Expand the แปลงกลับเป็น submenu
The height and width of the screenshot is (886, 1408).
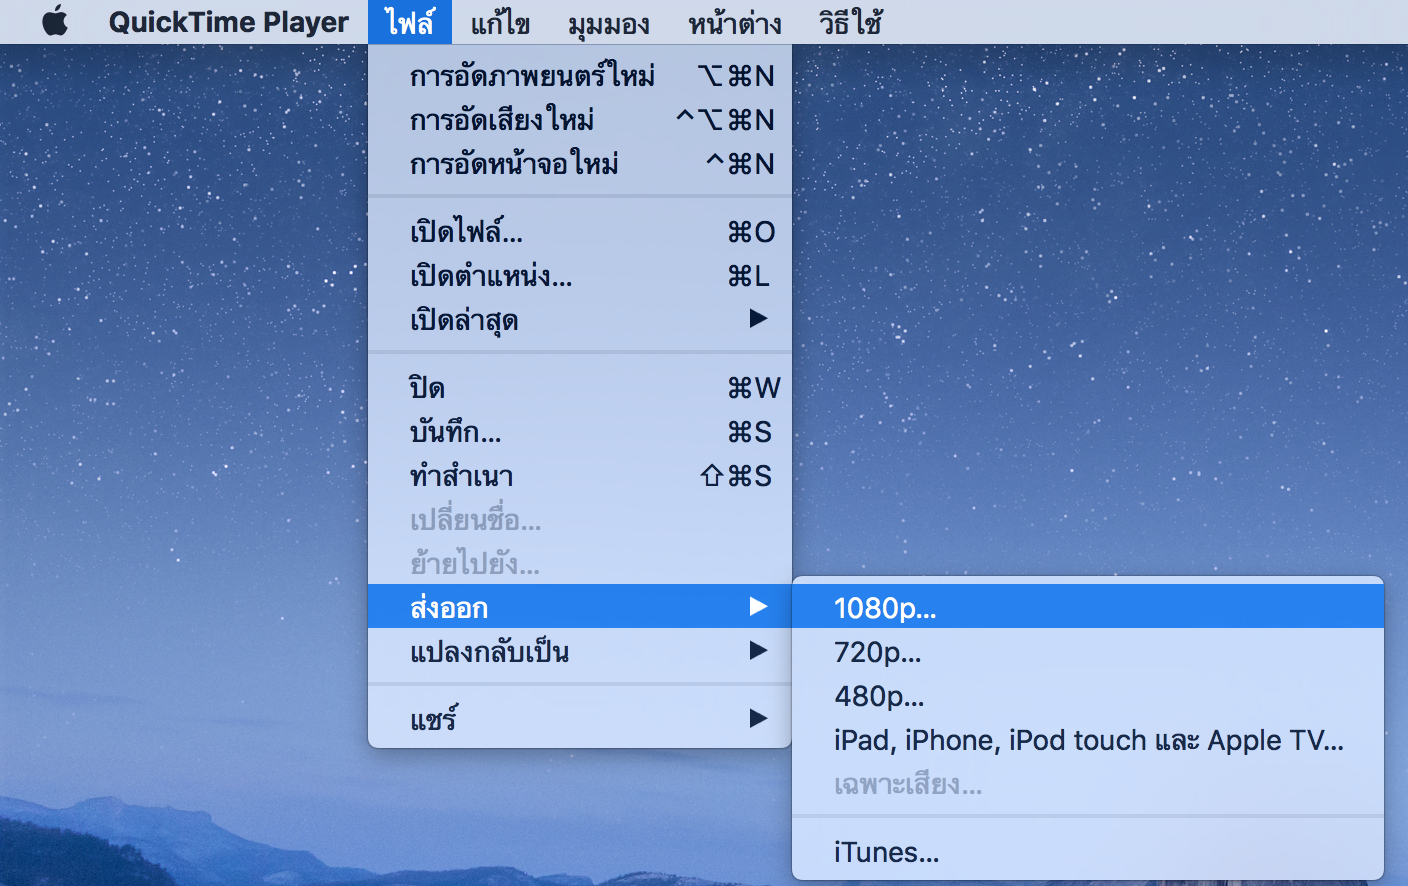[x=580, y=651]
